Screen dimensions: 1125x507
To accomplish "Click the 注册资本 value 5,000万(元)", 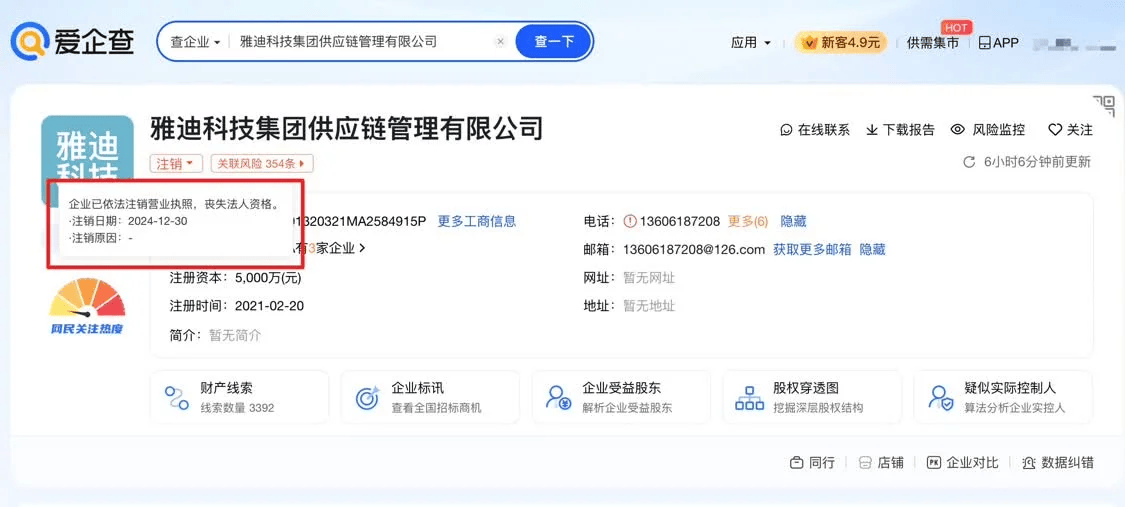I will (268, 278).
